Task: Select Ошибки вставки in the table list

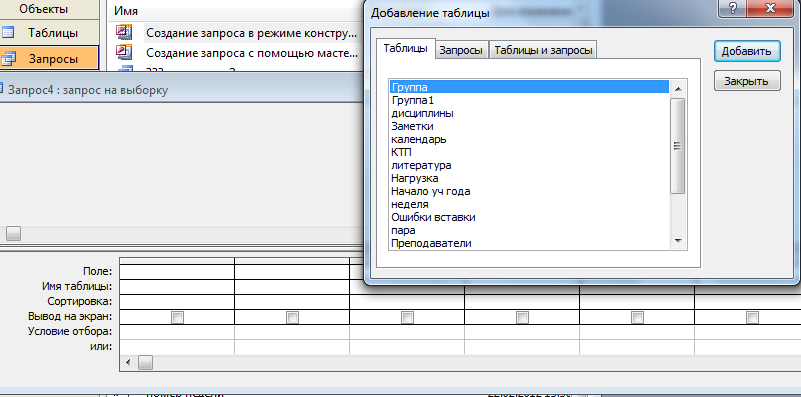Action: coord(529,218)
